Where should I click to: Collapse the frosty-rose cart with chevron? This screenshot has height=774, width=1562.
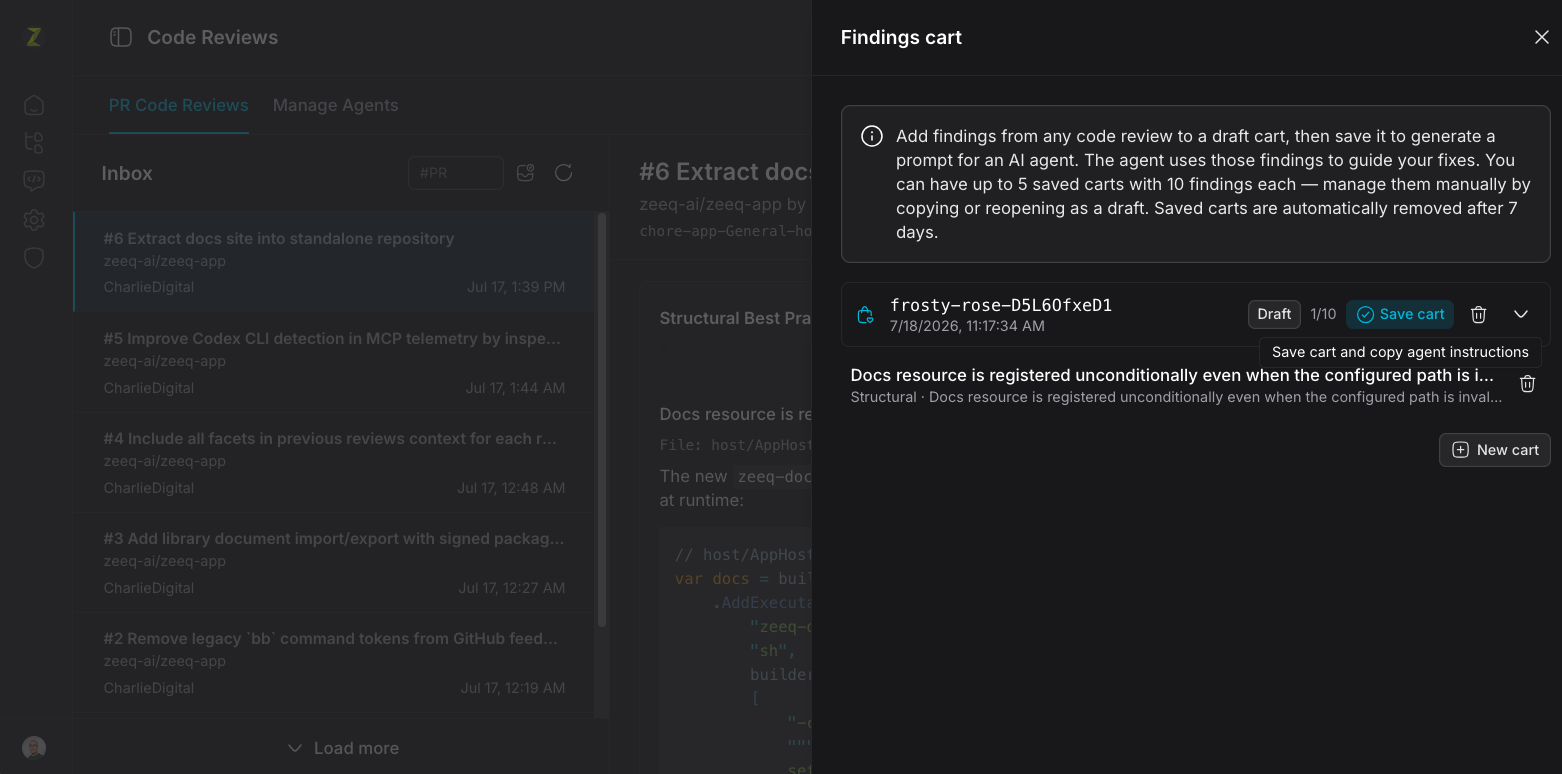[1521, 314]
